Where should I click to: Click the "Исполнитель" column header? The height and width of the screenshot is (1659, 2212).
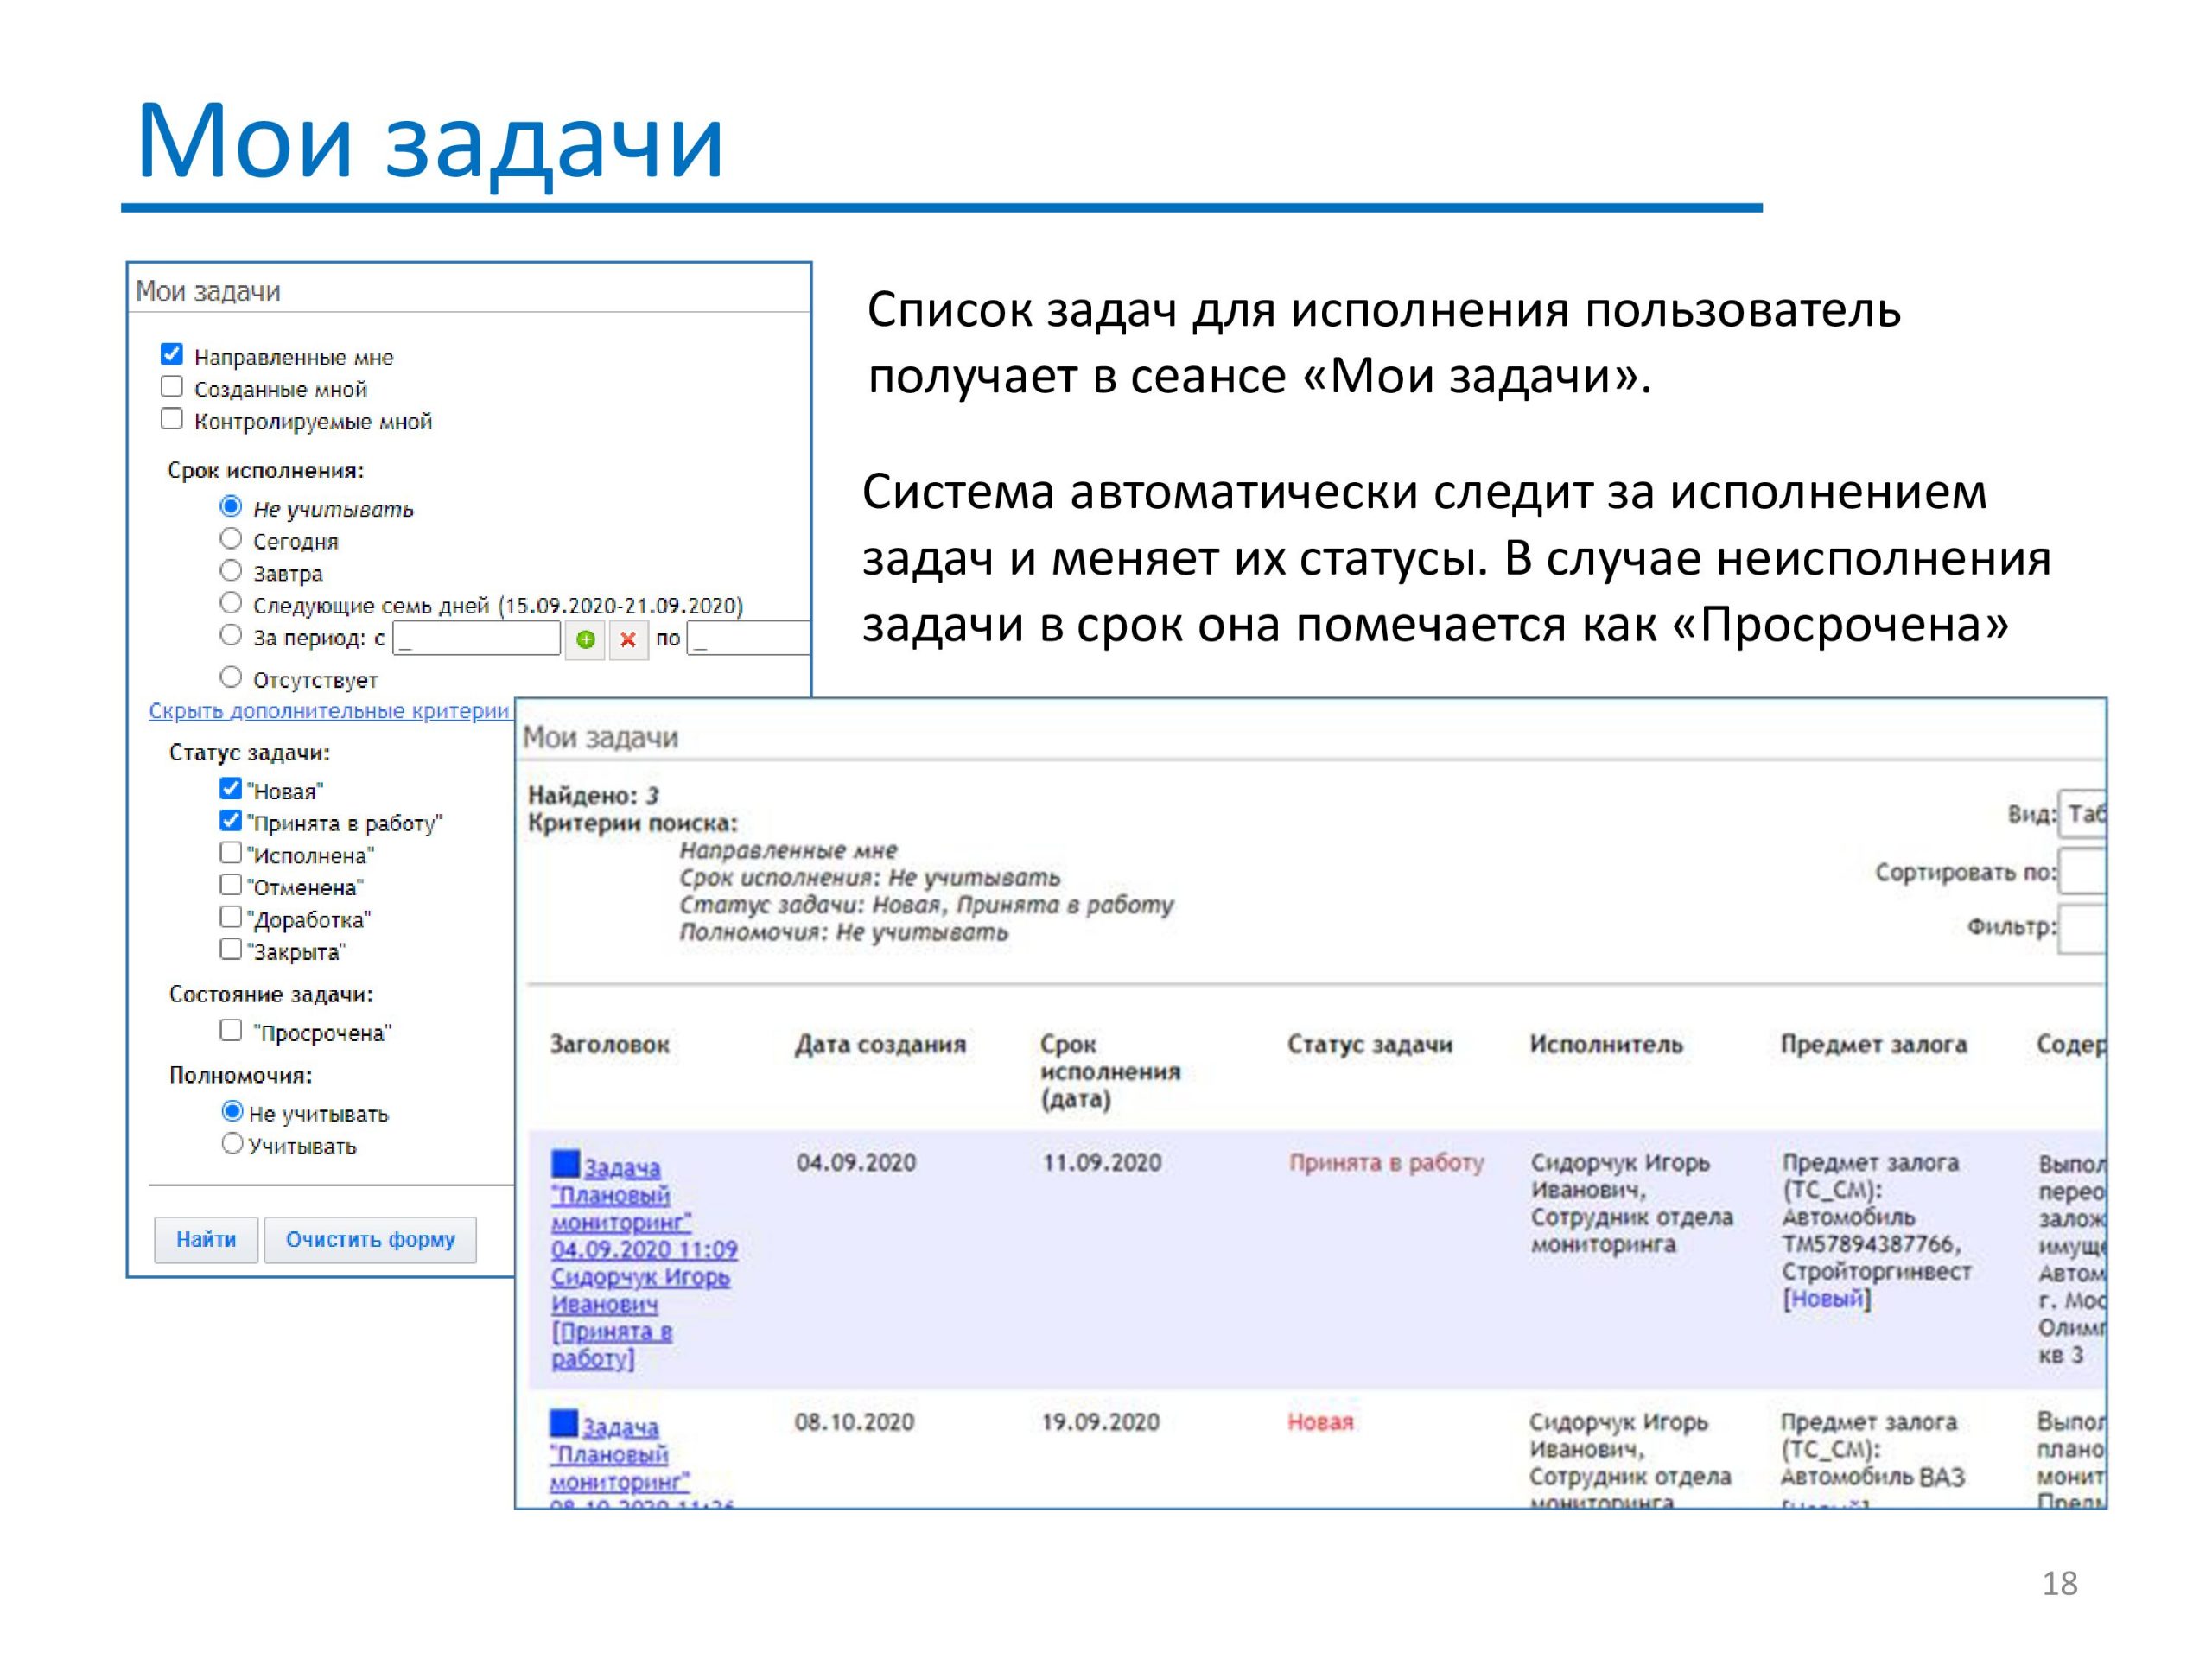click(1606, 1044)
